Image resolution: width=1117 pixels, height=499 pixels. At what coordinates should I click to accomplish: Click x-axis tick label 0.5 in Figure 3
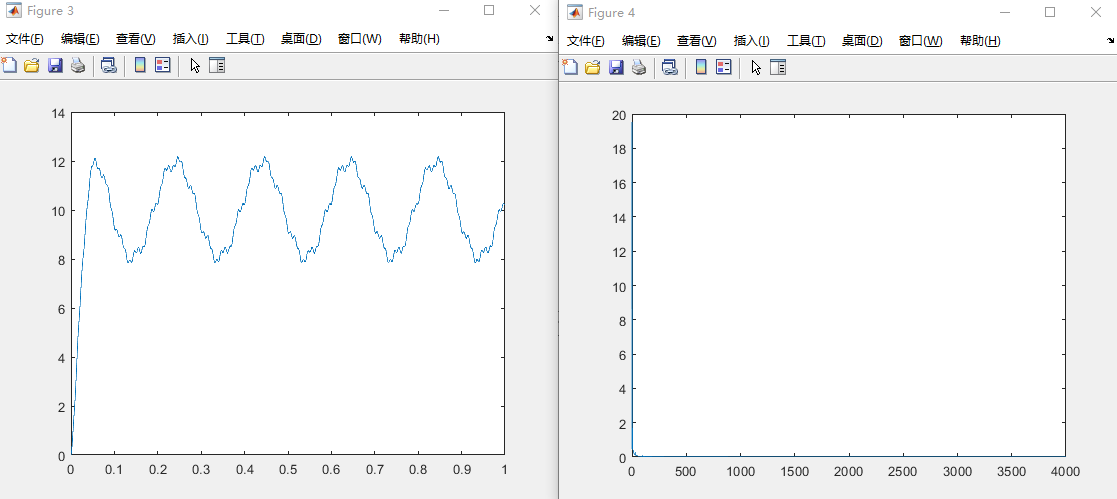point(288,470)
